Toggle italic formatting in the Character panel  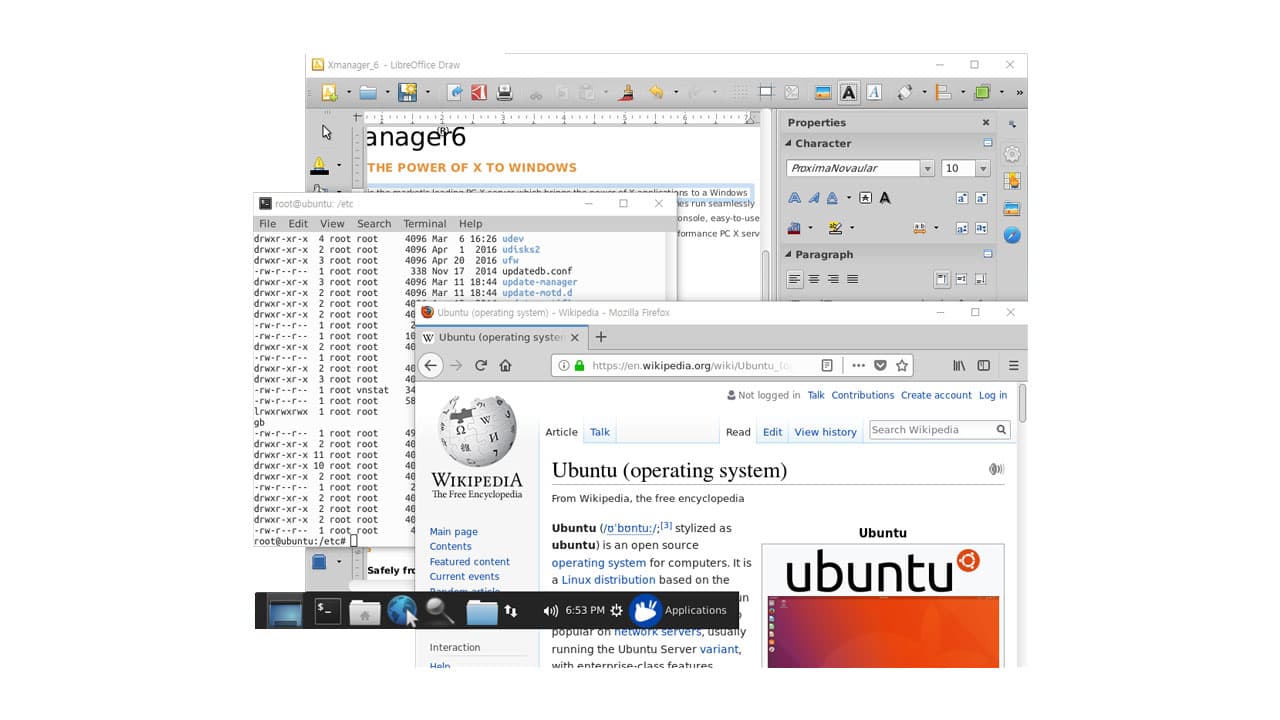tap(813, 197)
